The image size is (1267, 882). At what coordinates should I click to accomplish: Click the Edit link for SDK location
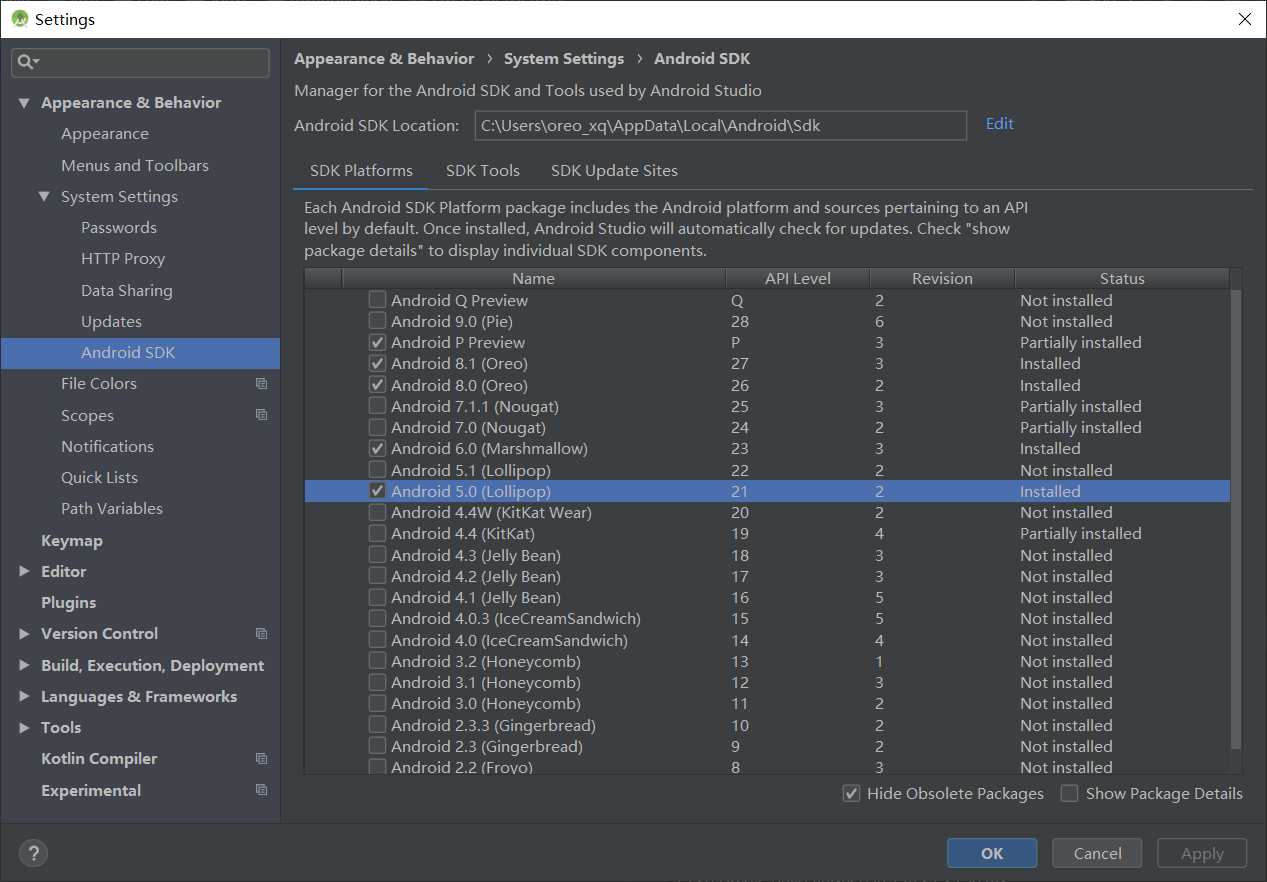999,124
